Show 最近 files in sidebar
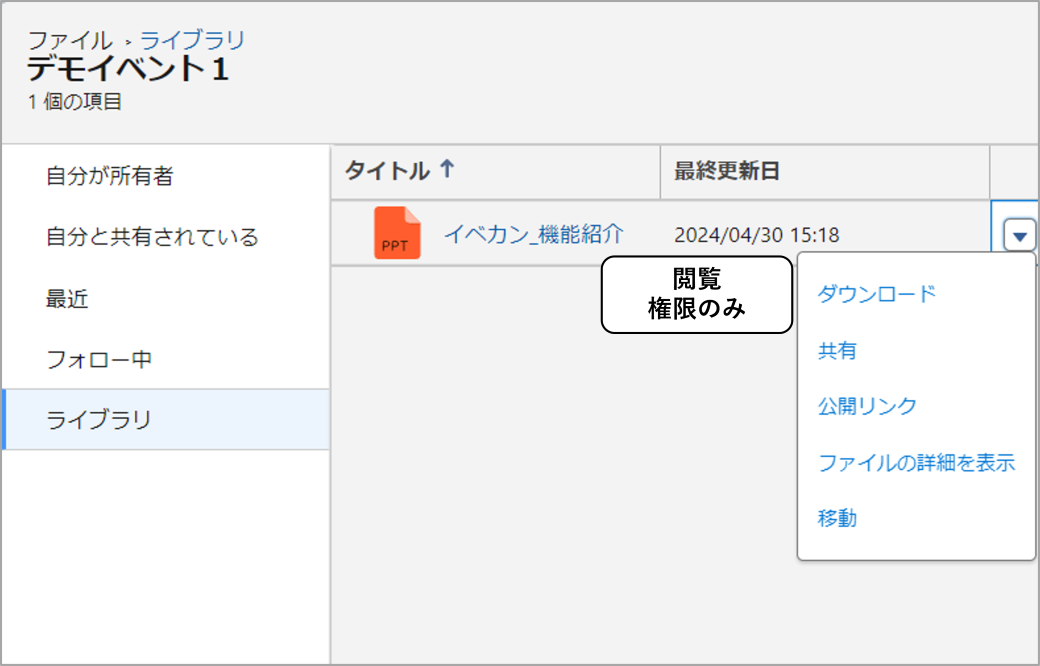 pyautogui.click(x=68, y=298)
